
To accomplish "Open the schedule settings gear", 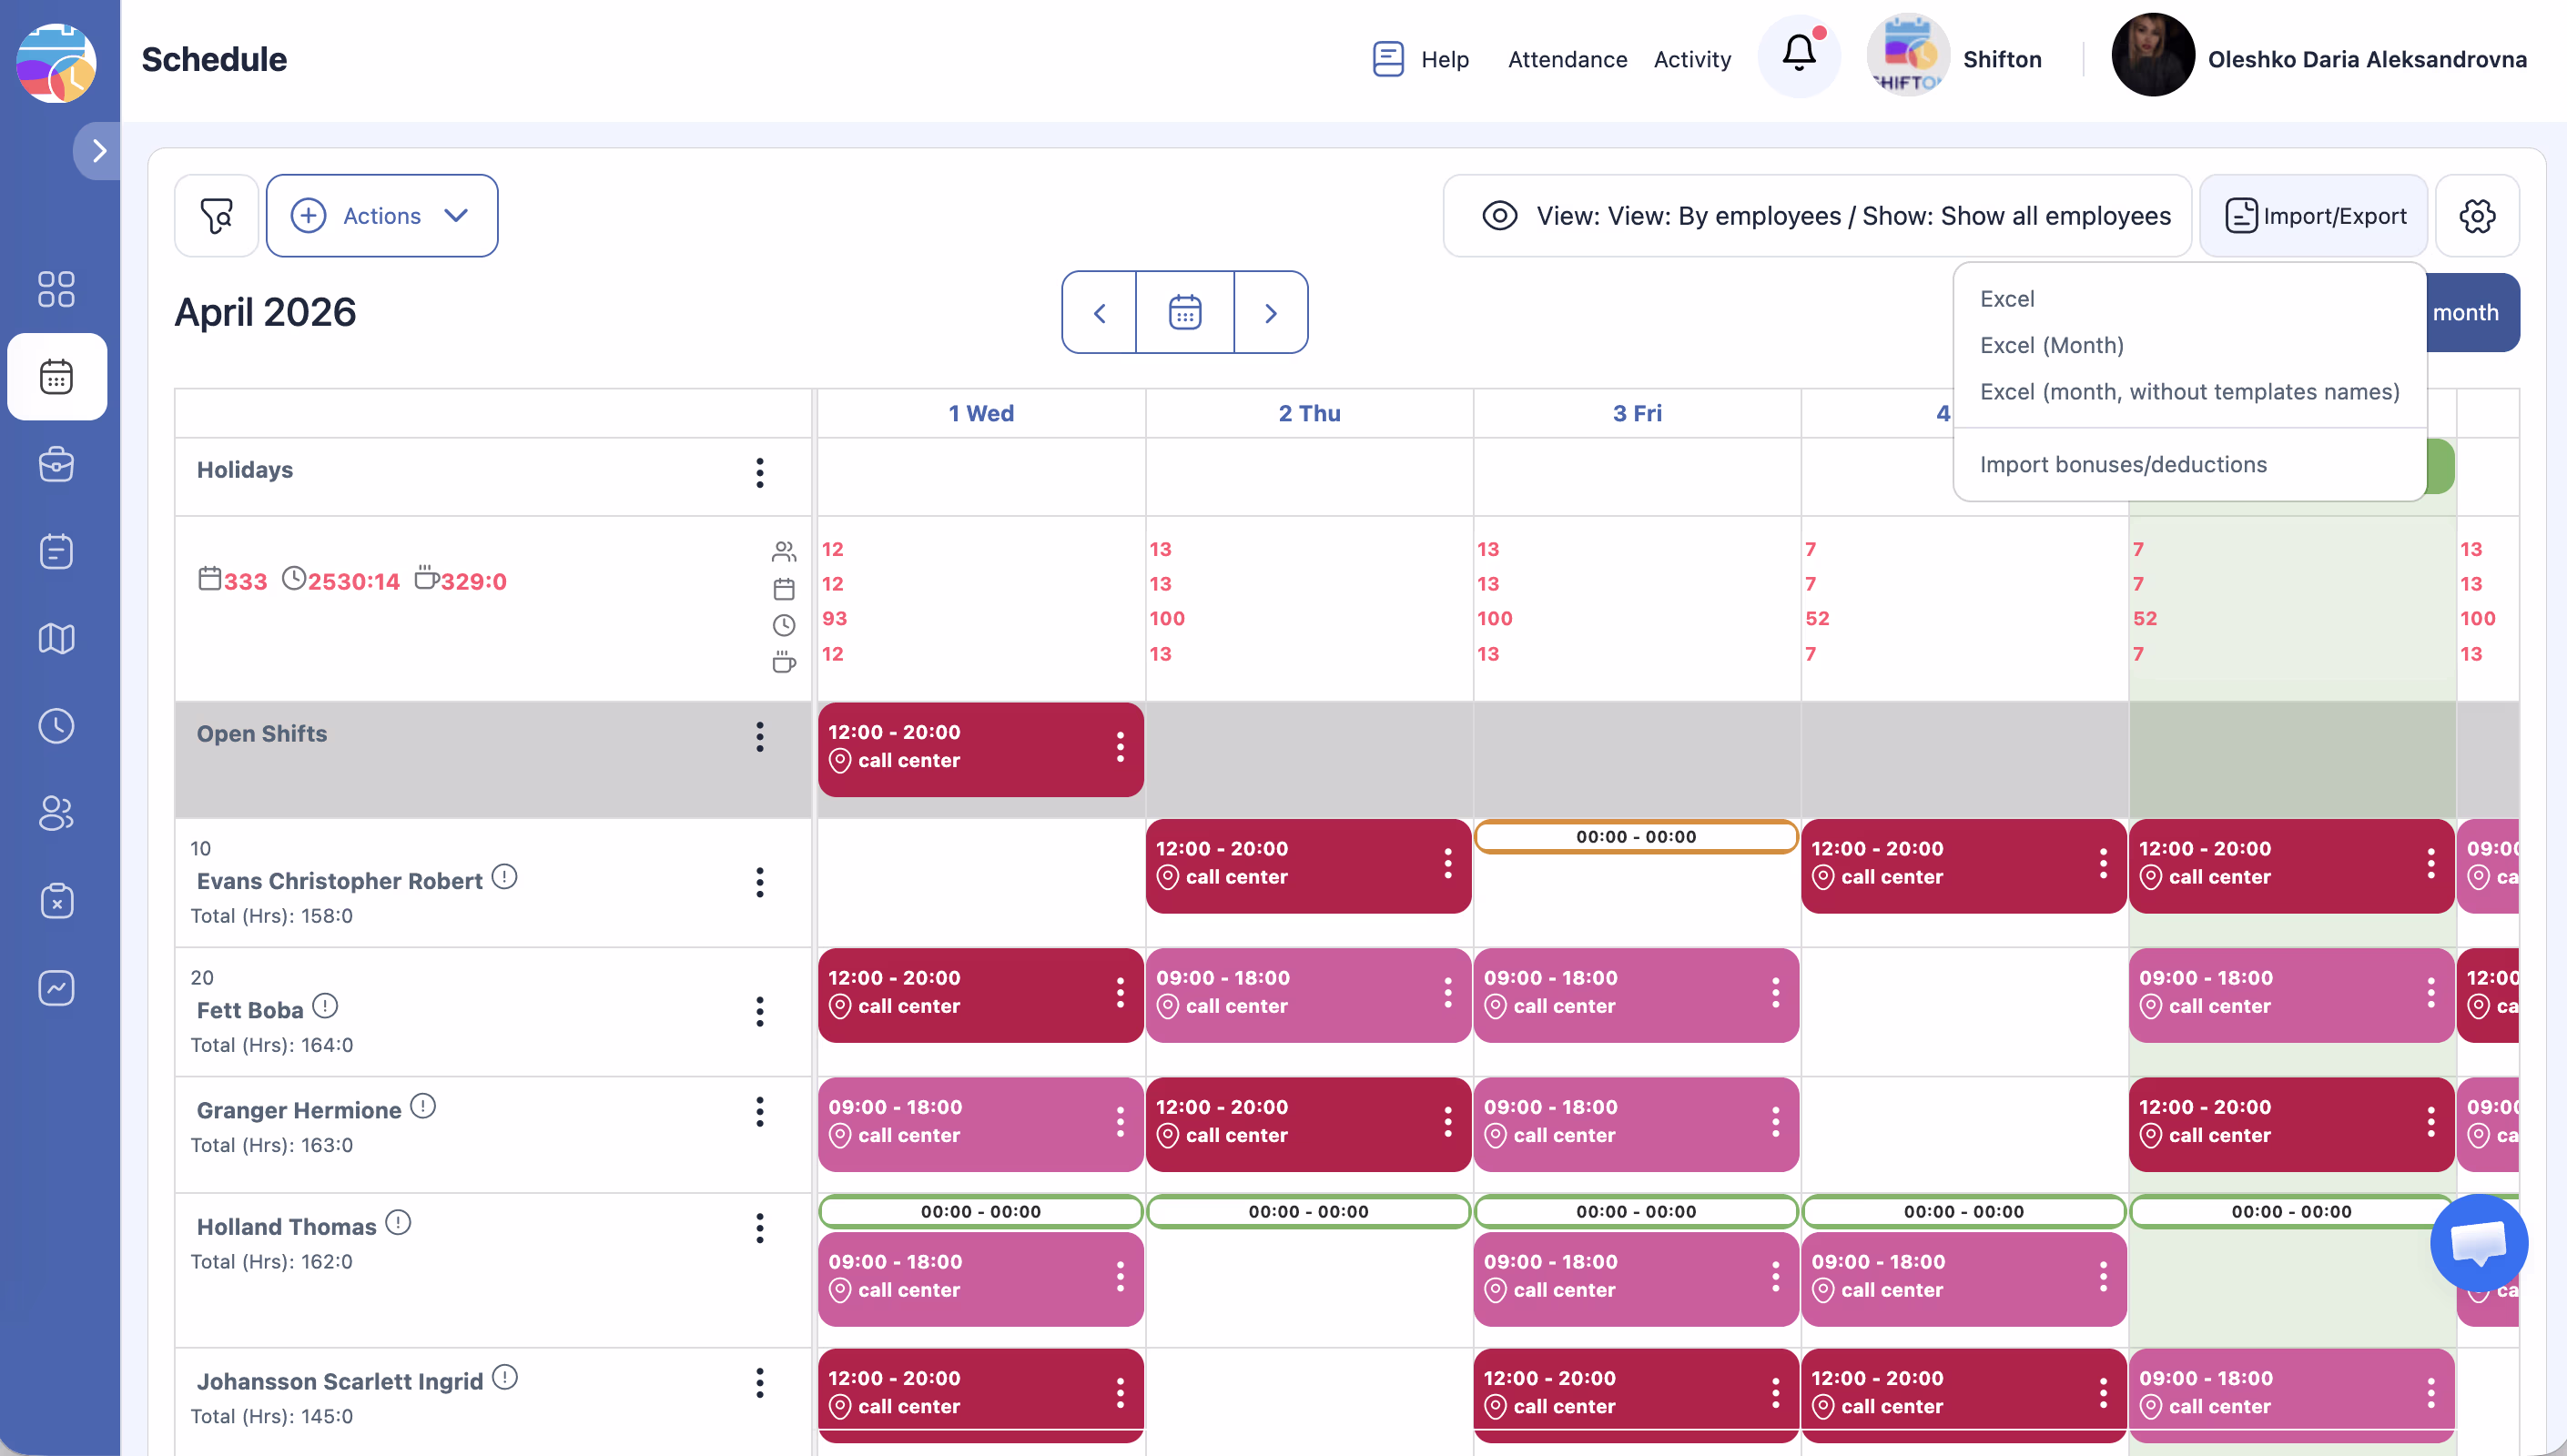I will (x=2477, y=216).
